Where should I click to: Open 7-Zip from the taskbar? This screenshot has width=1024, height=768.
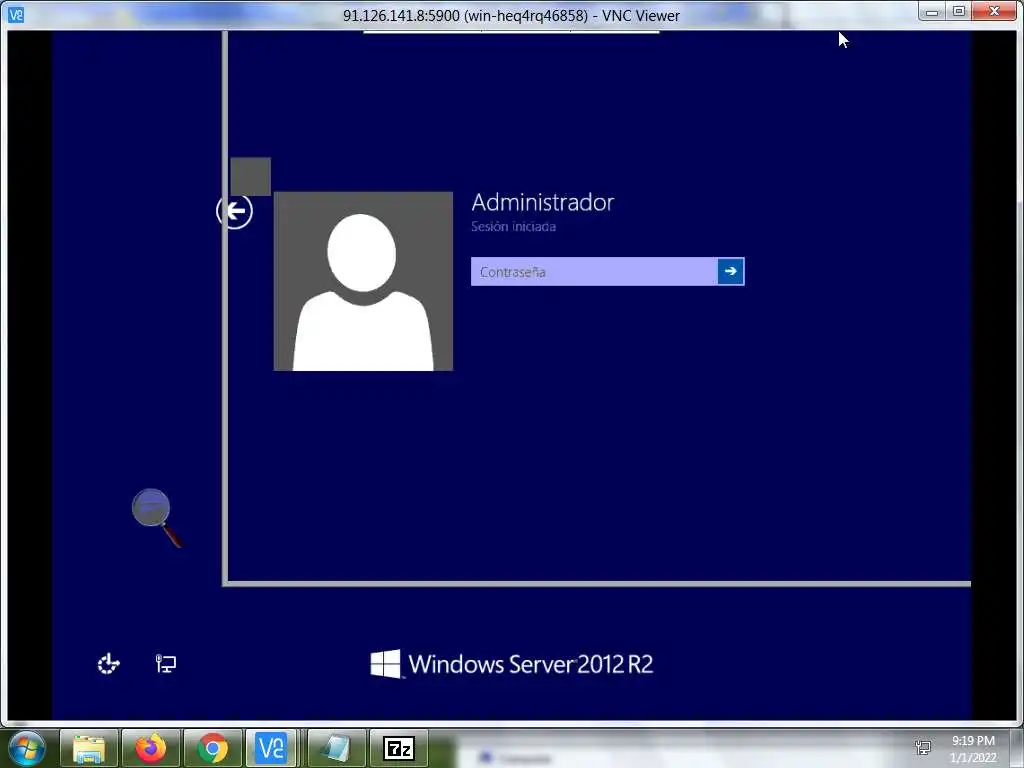pyautogui.click(x=399, y=748)
